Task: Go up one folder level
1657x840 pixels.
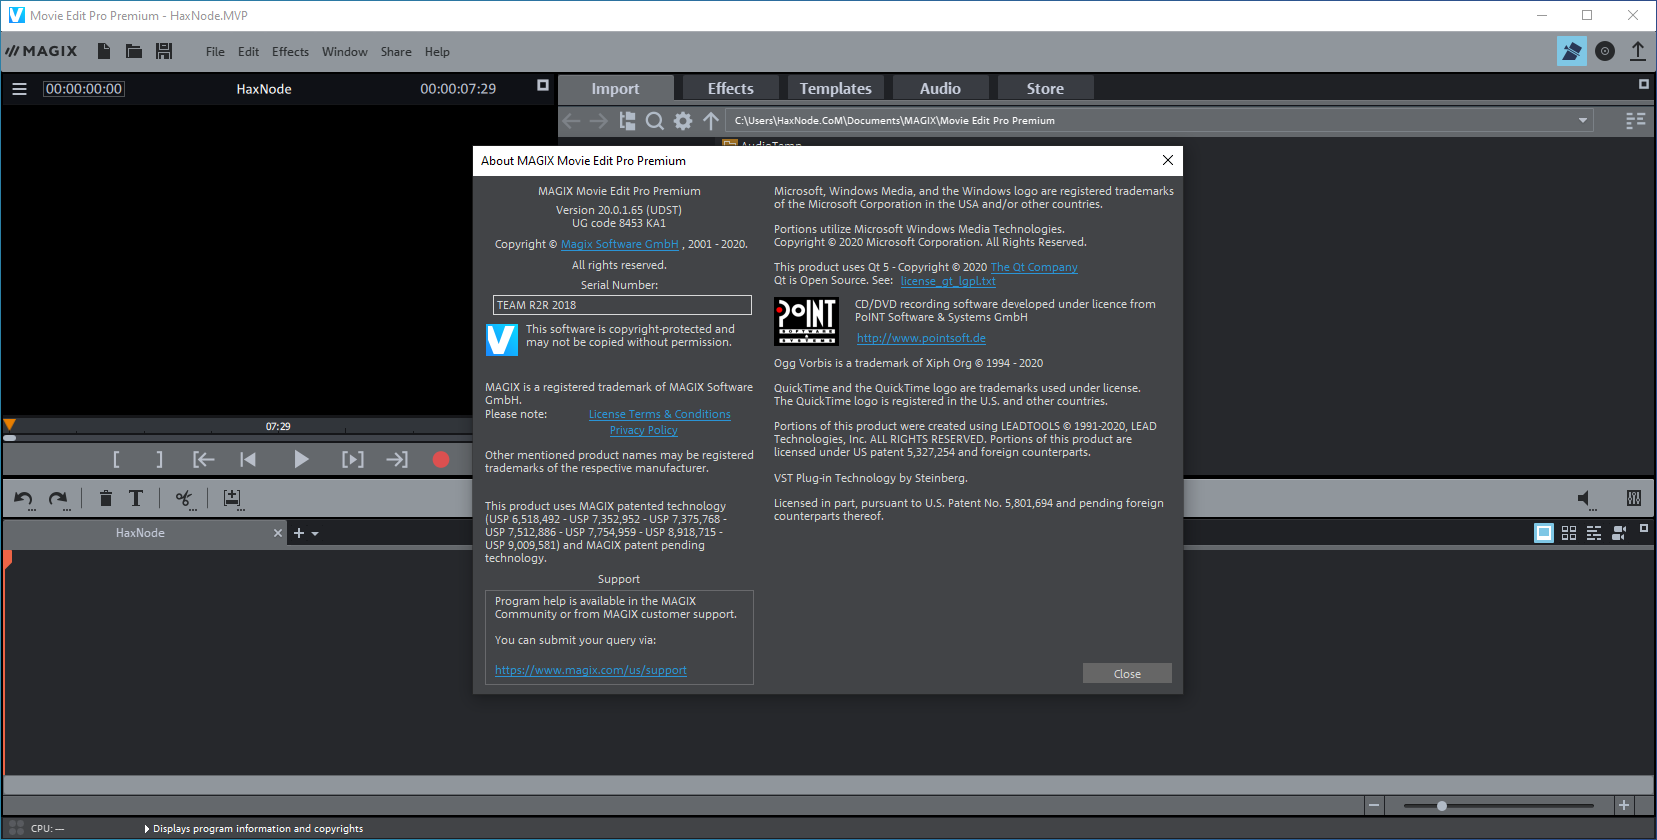Action: pos(711,121)
